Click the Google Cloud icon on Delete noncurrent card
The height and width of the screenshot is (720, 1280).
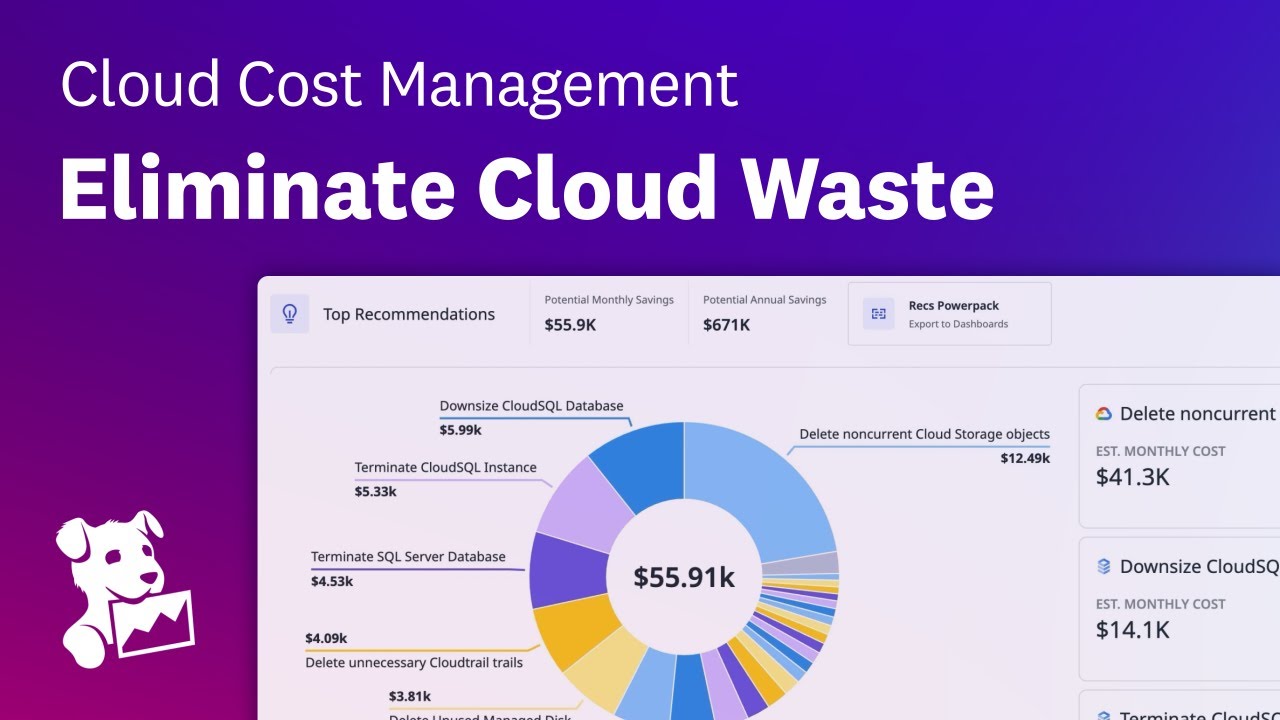1104,414
